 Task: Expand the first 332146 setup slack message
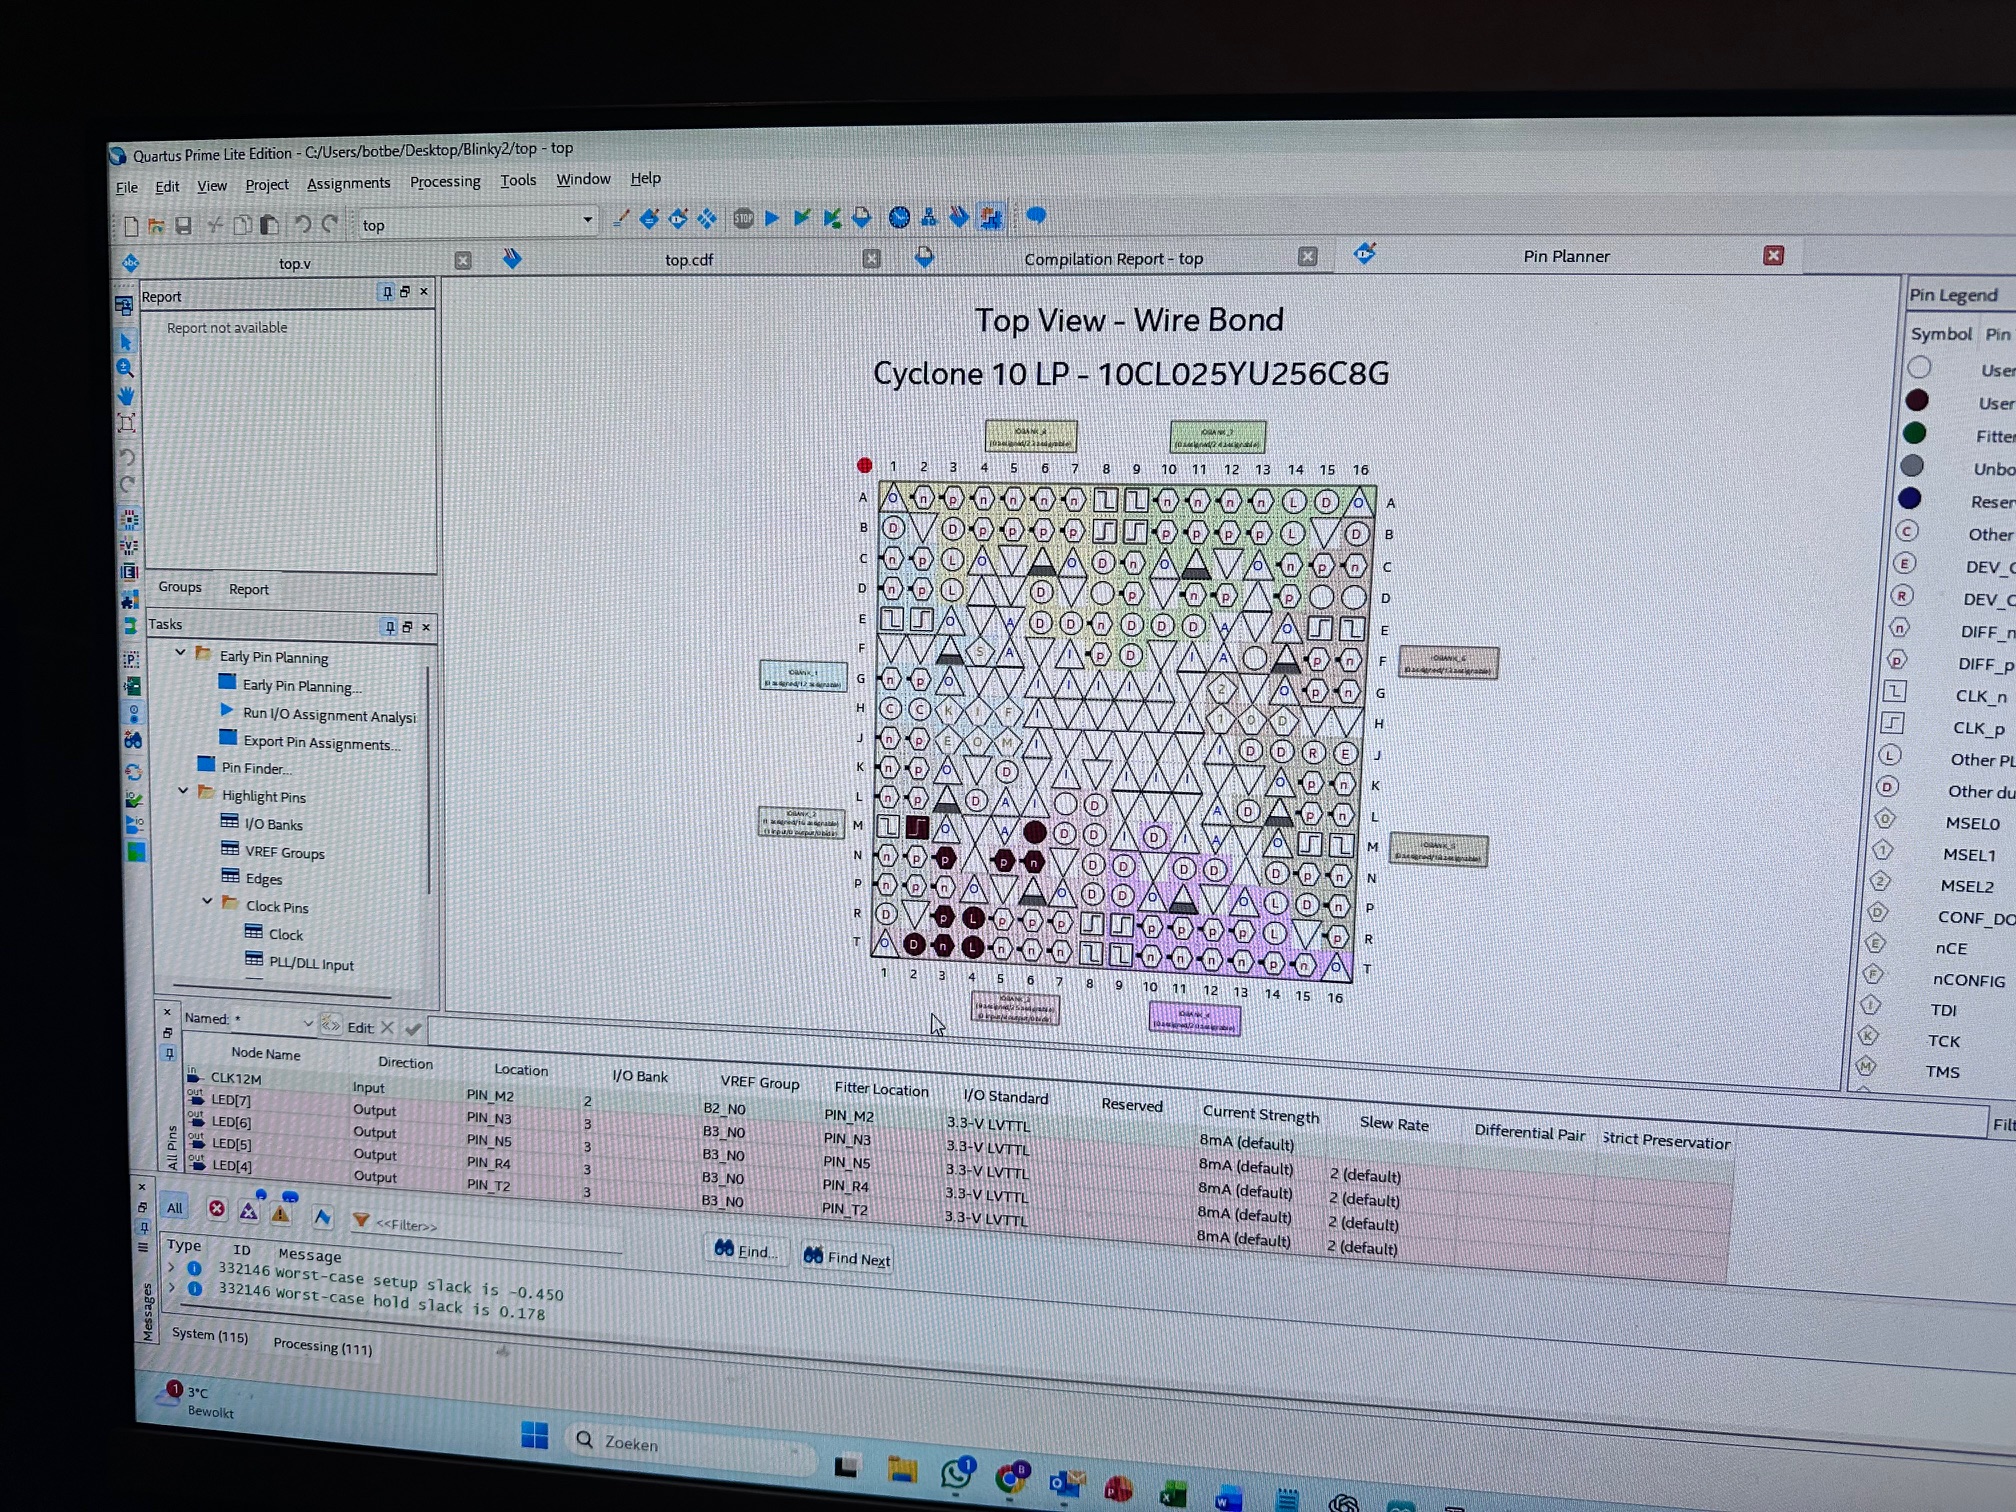tap(171, 1267)
